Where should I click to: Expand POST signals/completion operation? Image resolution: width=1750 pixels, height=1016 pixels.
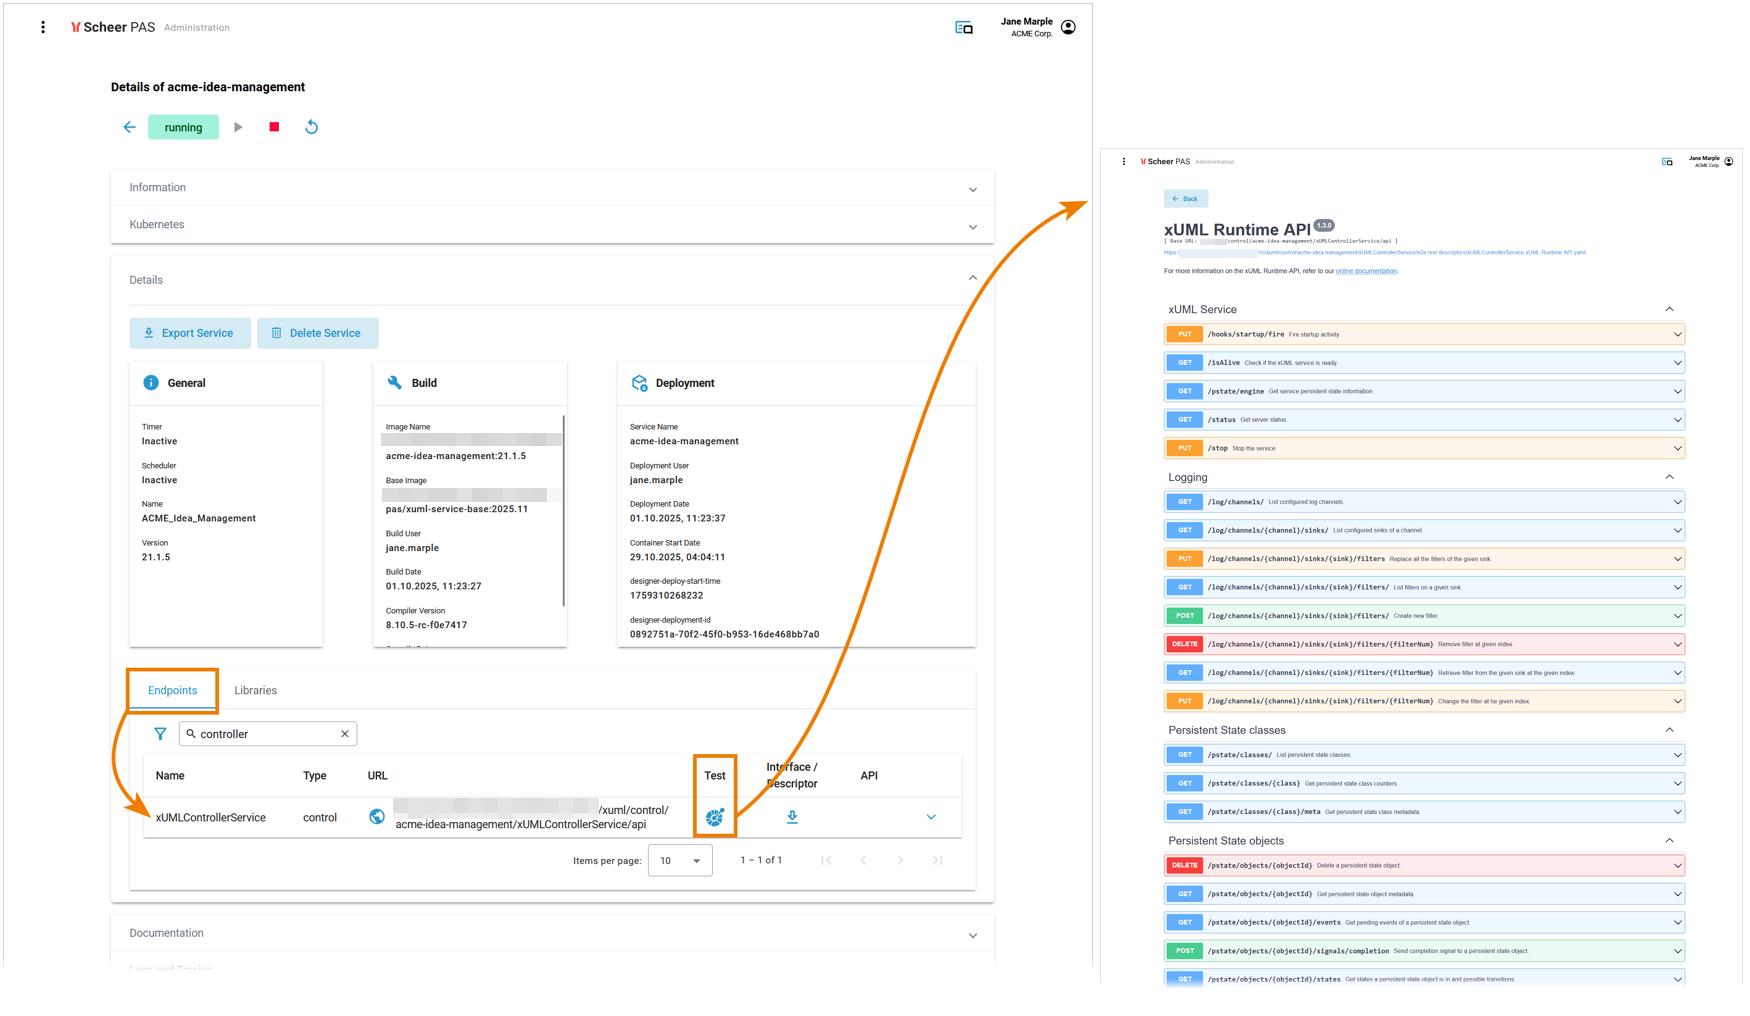(x=1425, y=951)
